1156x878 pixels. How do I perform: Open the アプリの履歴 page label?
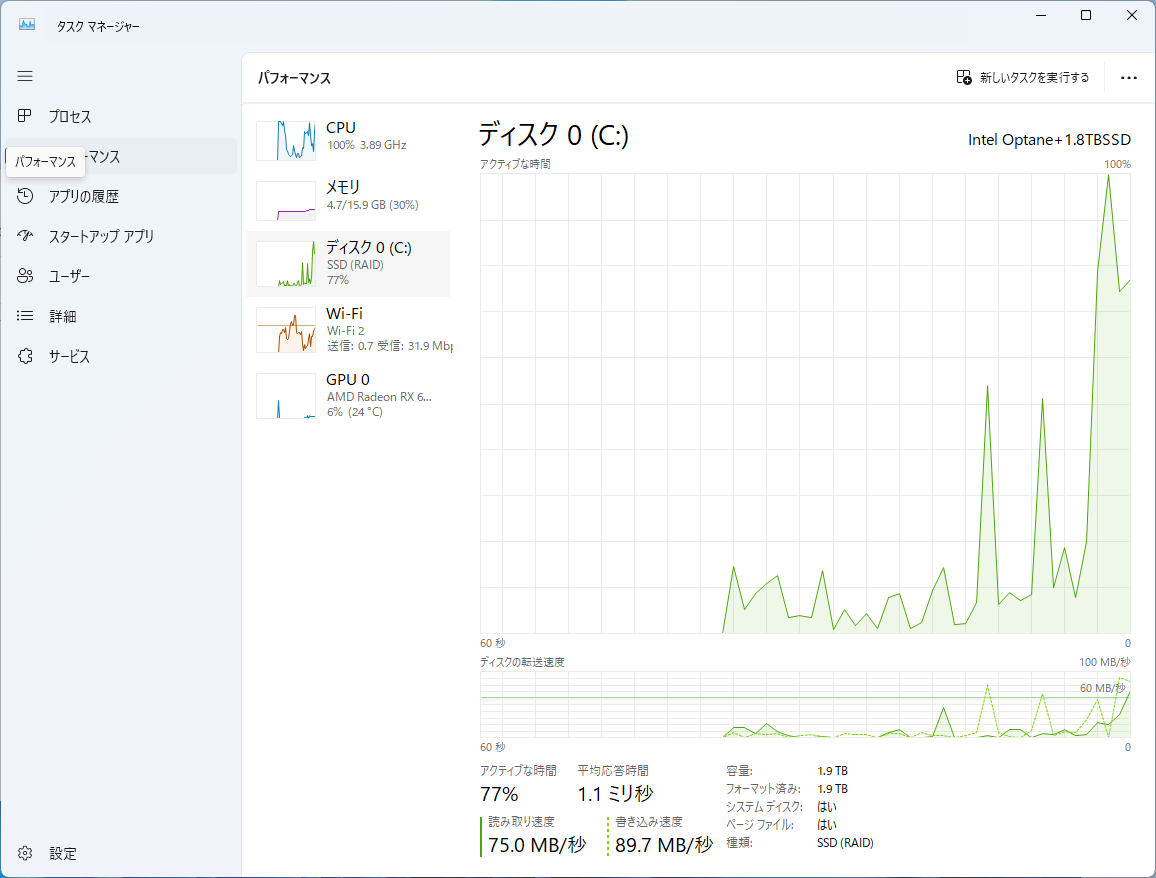[x=84, y=197]
